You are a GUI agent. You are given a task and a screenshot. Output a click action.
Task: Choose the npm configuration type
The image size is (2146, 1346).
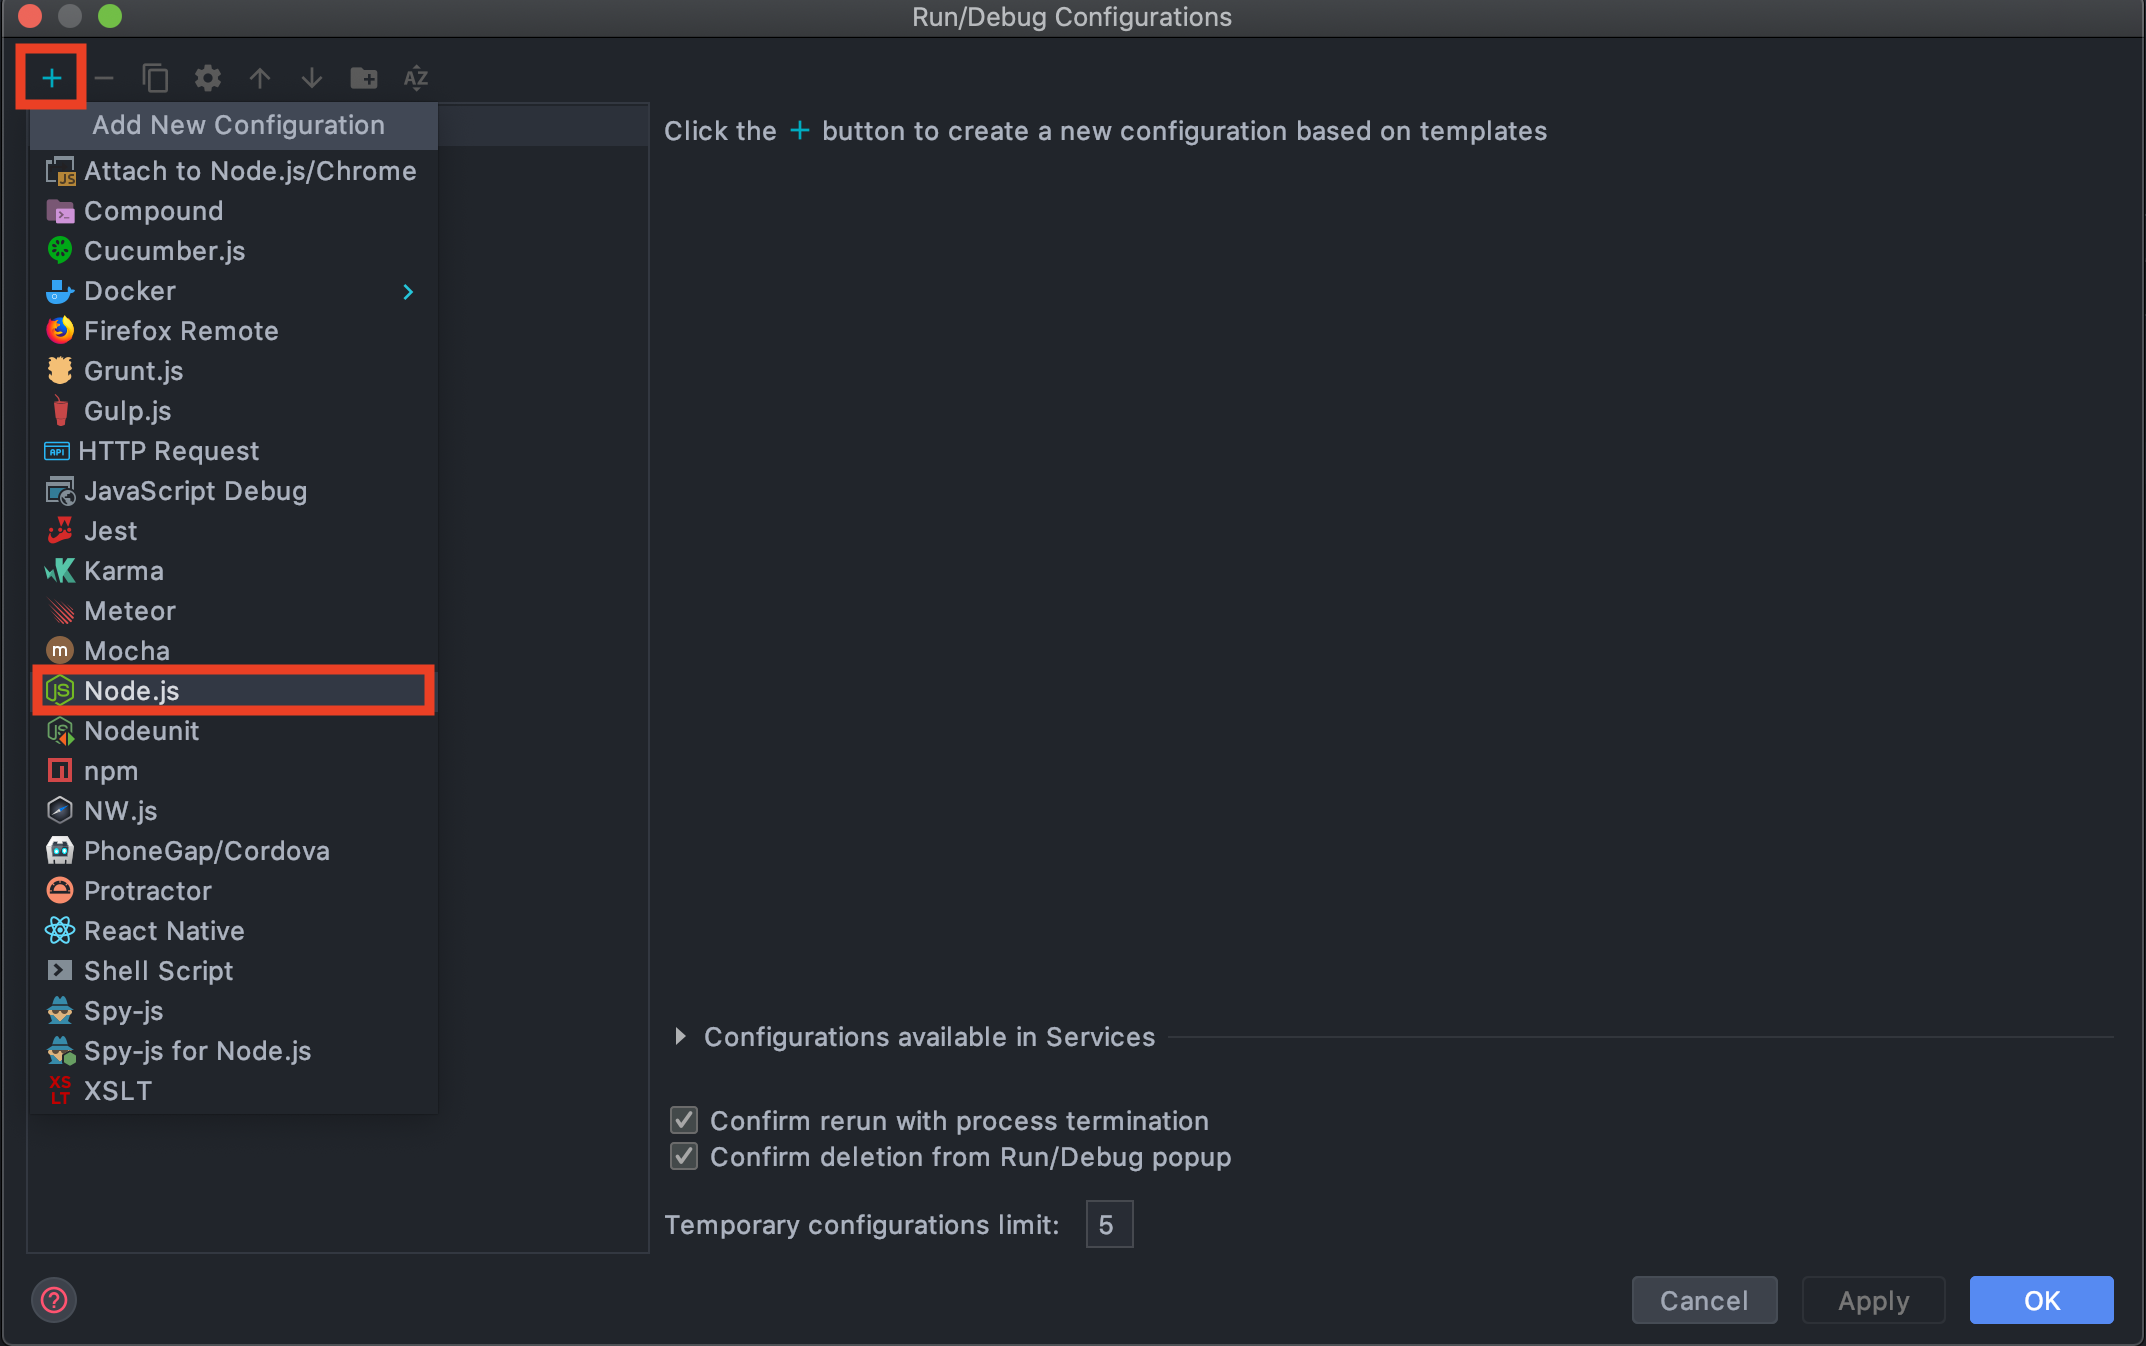pyautogui.click(x=110, y=770)
